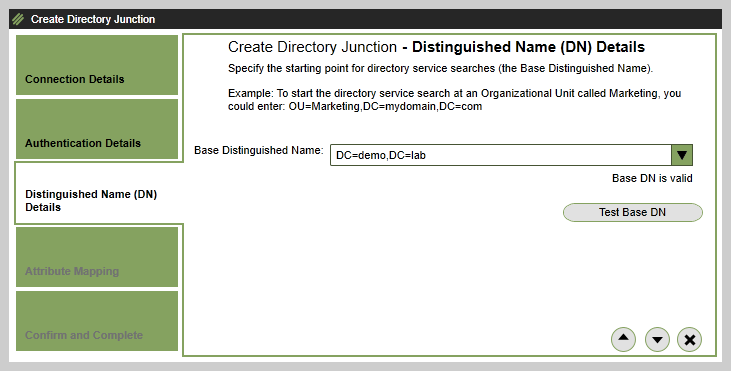Click the Test Base DN button
The image size is (731, 371).
(633, 213)
